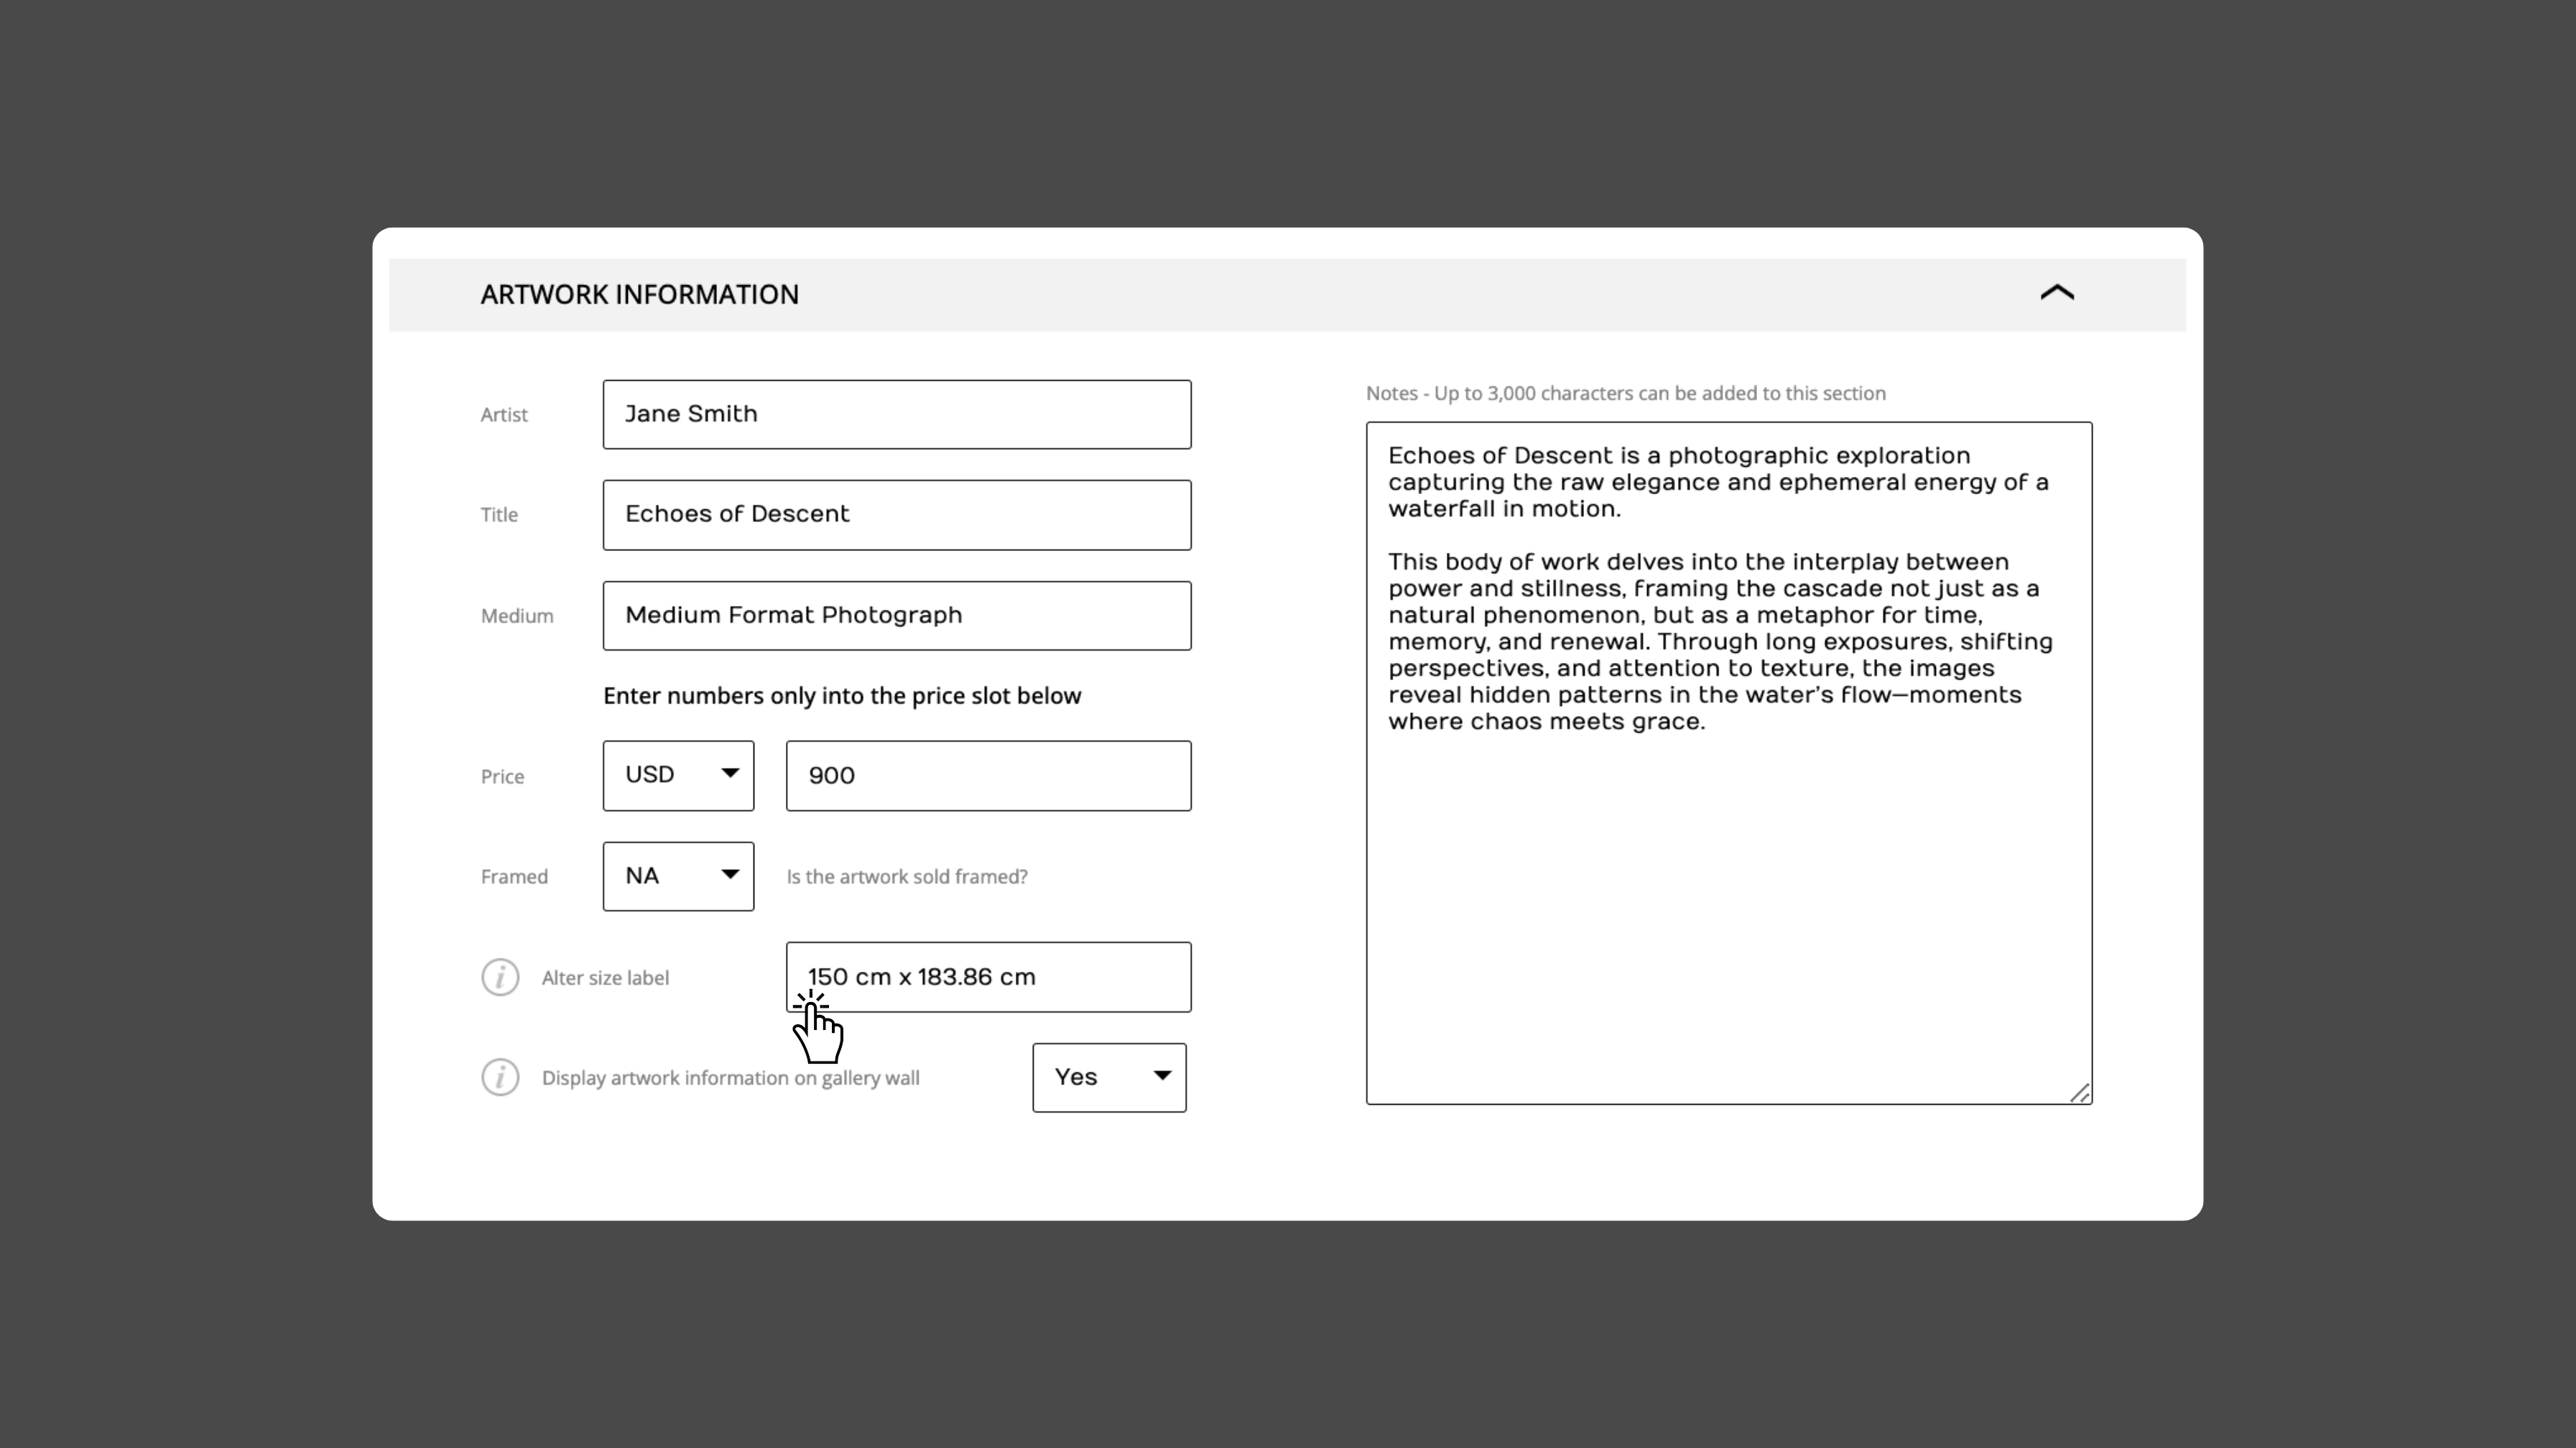Click the Artist field containing Jane Smith
This screenshot has height=1448, width=2576.
point(897,414)
